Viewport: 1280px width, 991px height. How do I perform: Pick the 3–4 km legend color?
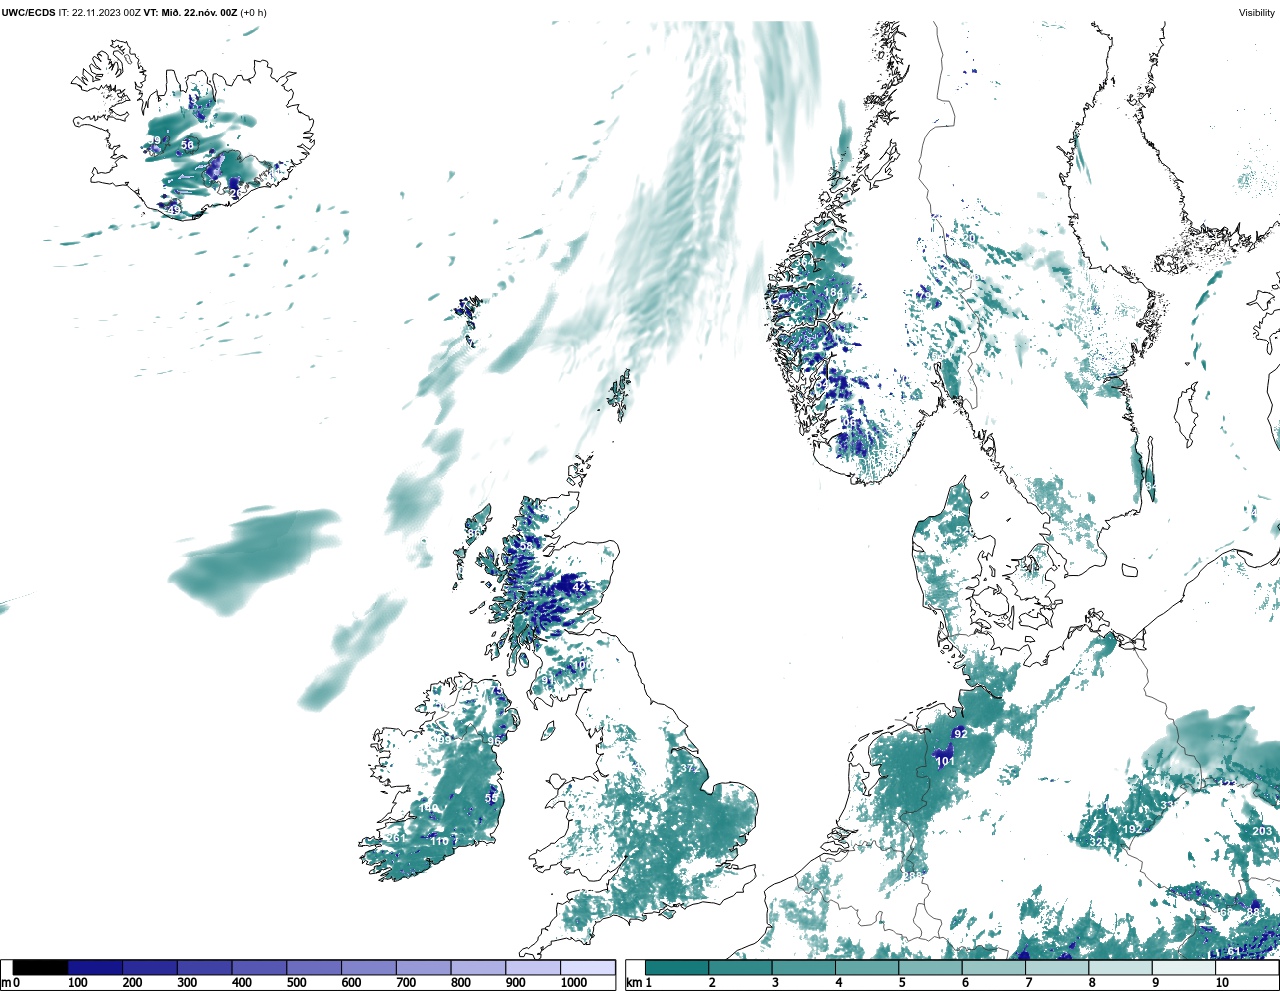[803, 967]
